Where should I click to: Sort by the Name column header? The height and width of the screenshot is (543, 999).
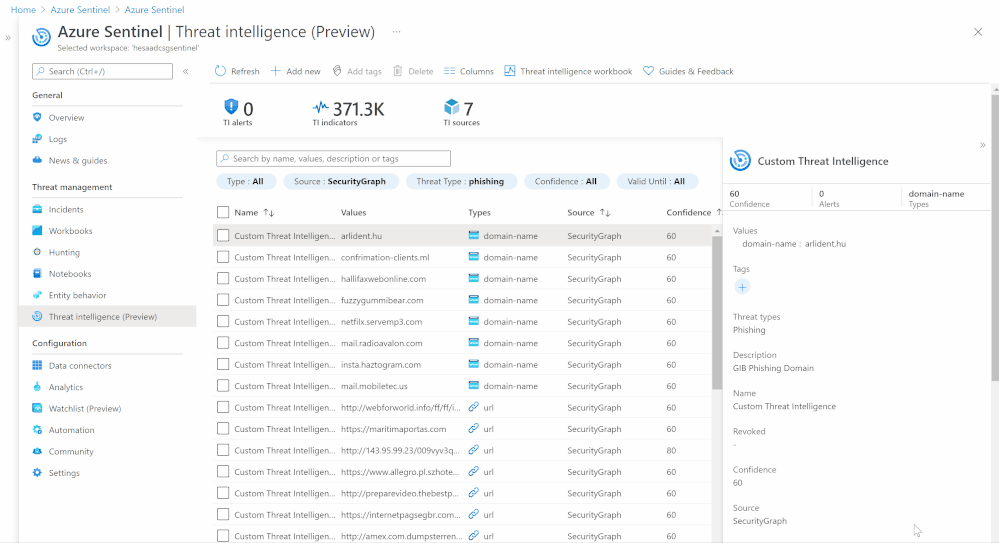pyautogui.click(x=246, y=212)
